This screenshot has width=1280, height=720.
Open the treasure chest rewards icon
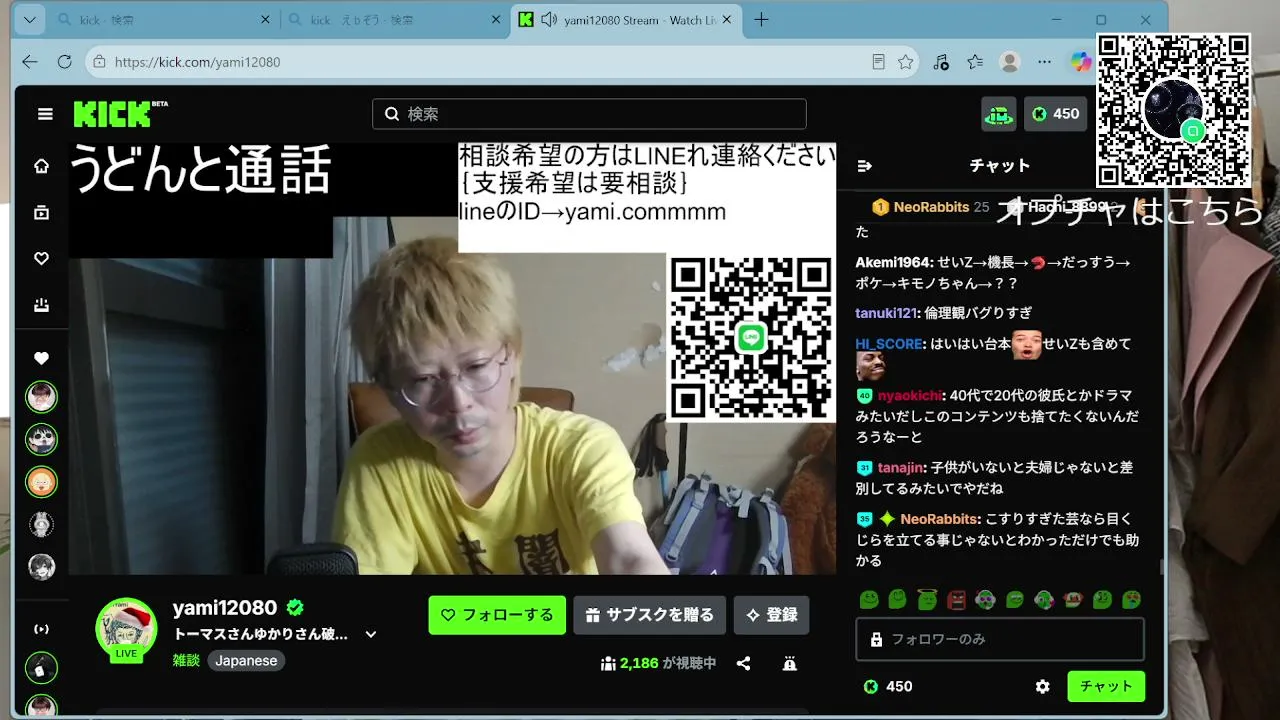999,114
